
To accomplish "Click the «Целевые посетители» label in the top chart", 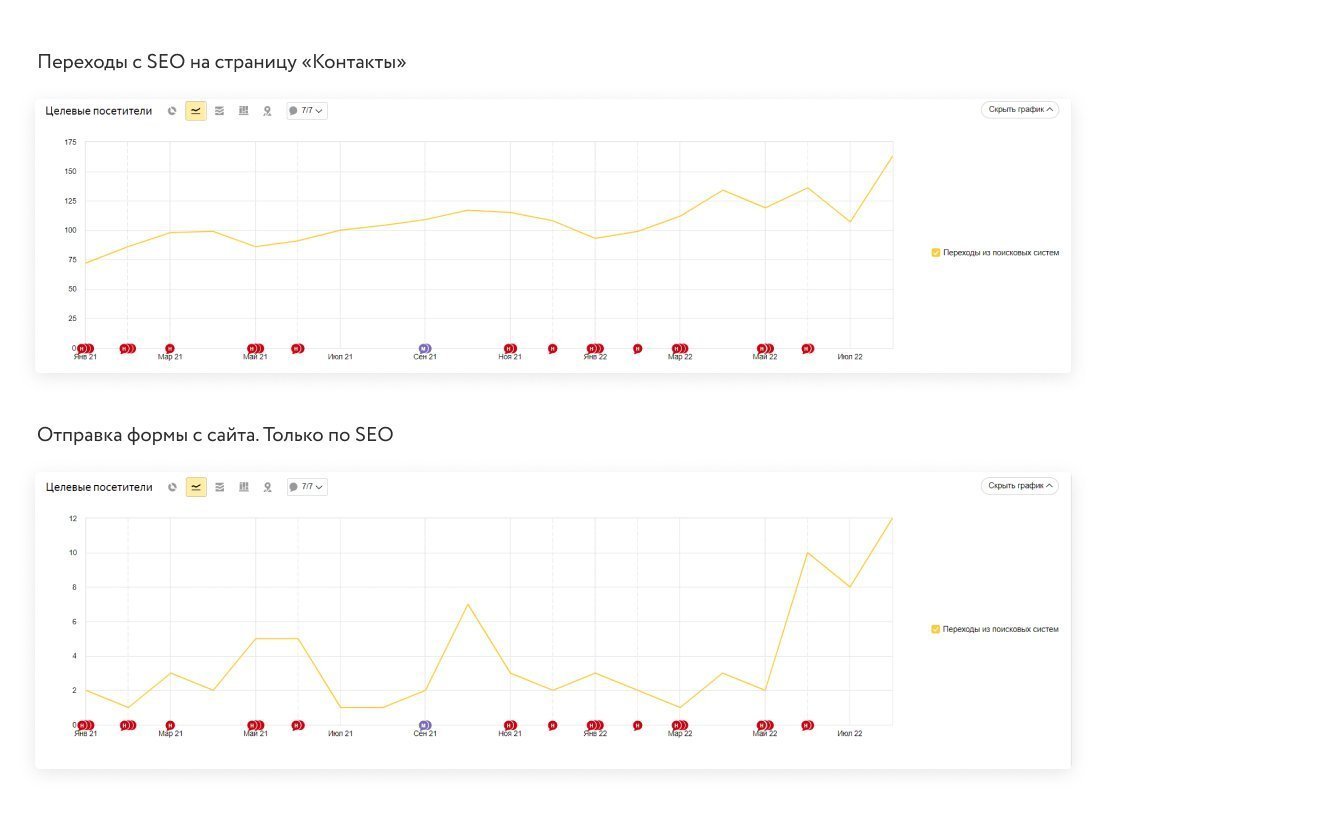I will click(99, 111).
